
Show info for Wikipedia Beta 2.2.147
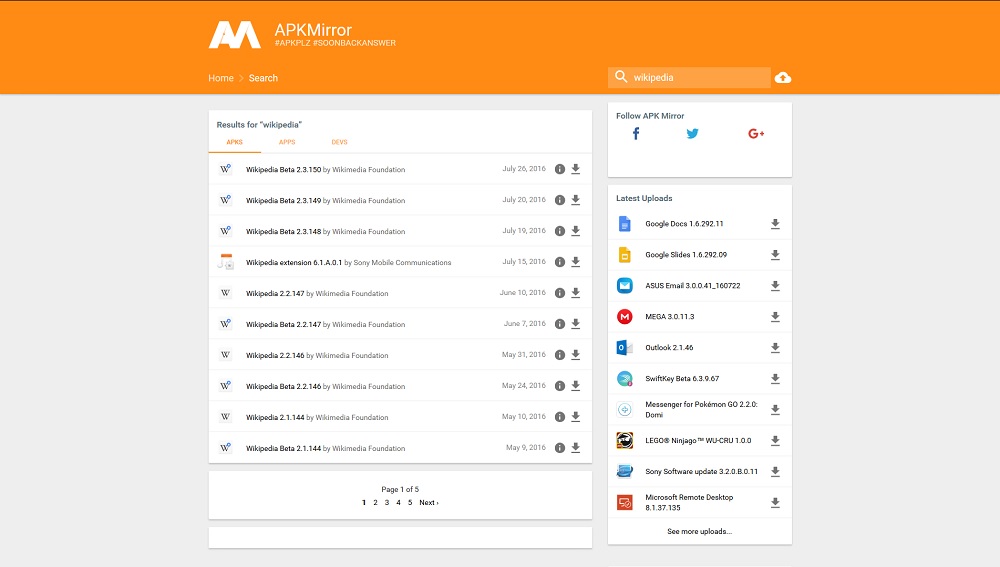[559, 324]
